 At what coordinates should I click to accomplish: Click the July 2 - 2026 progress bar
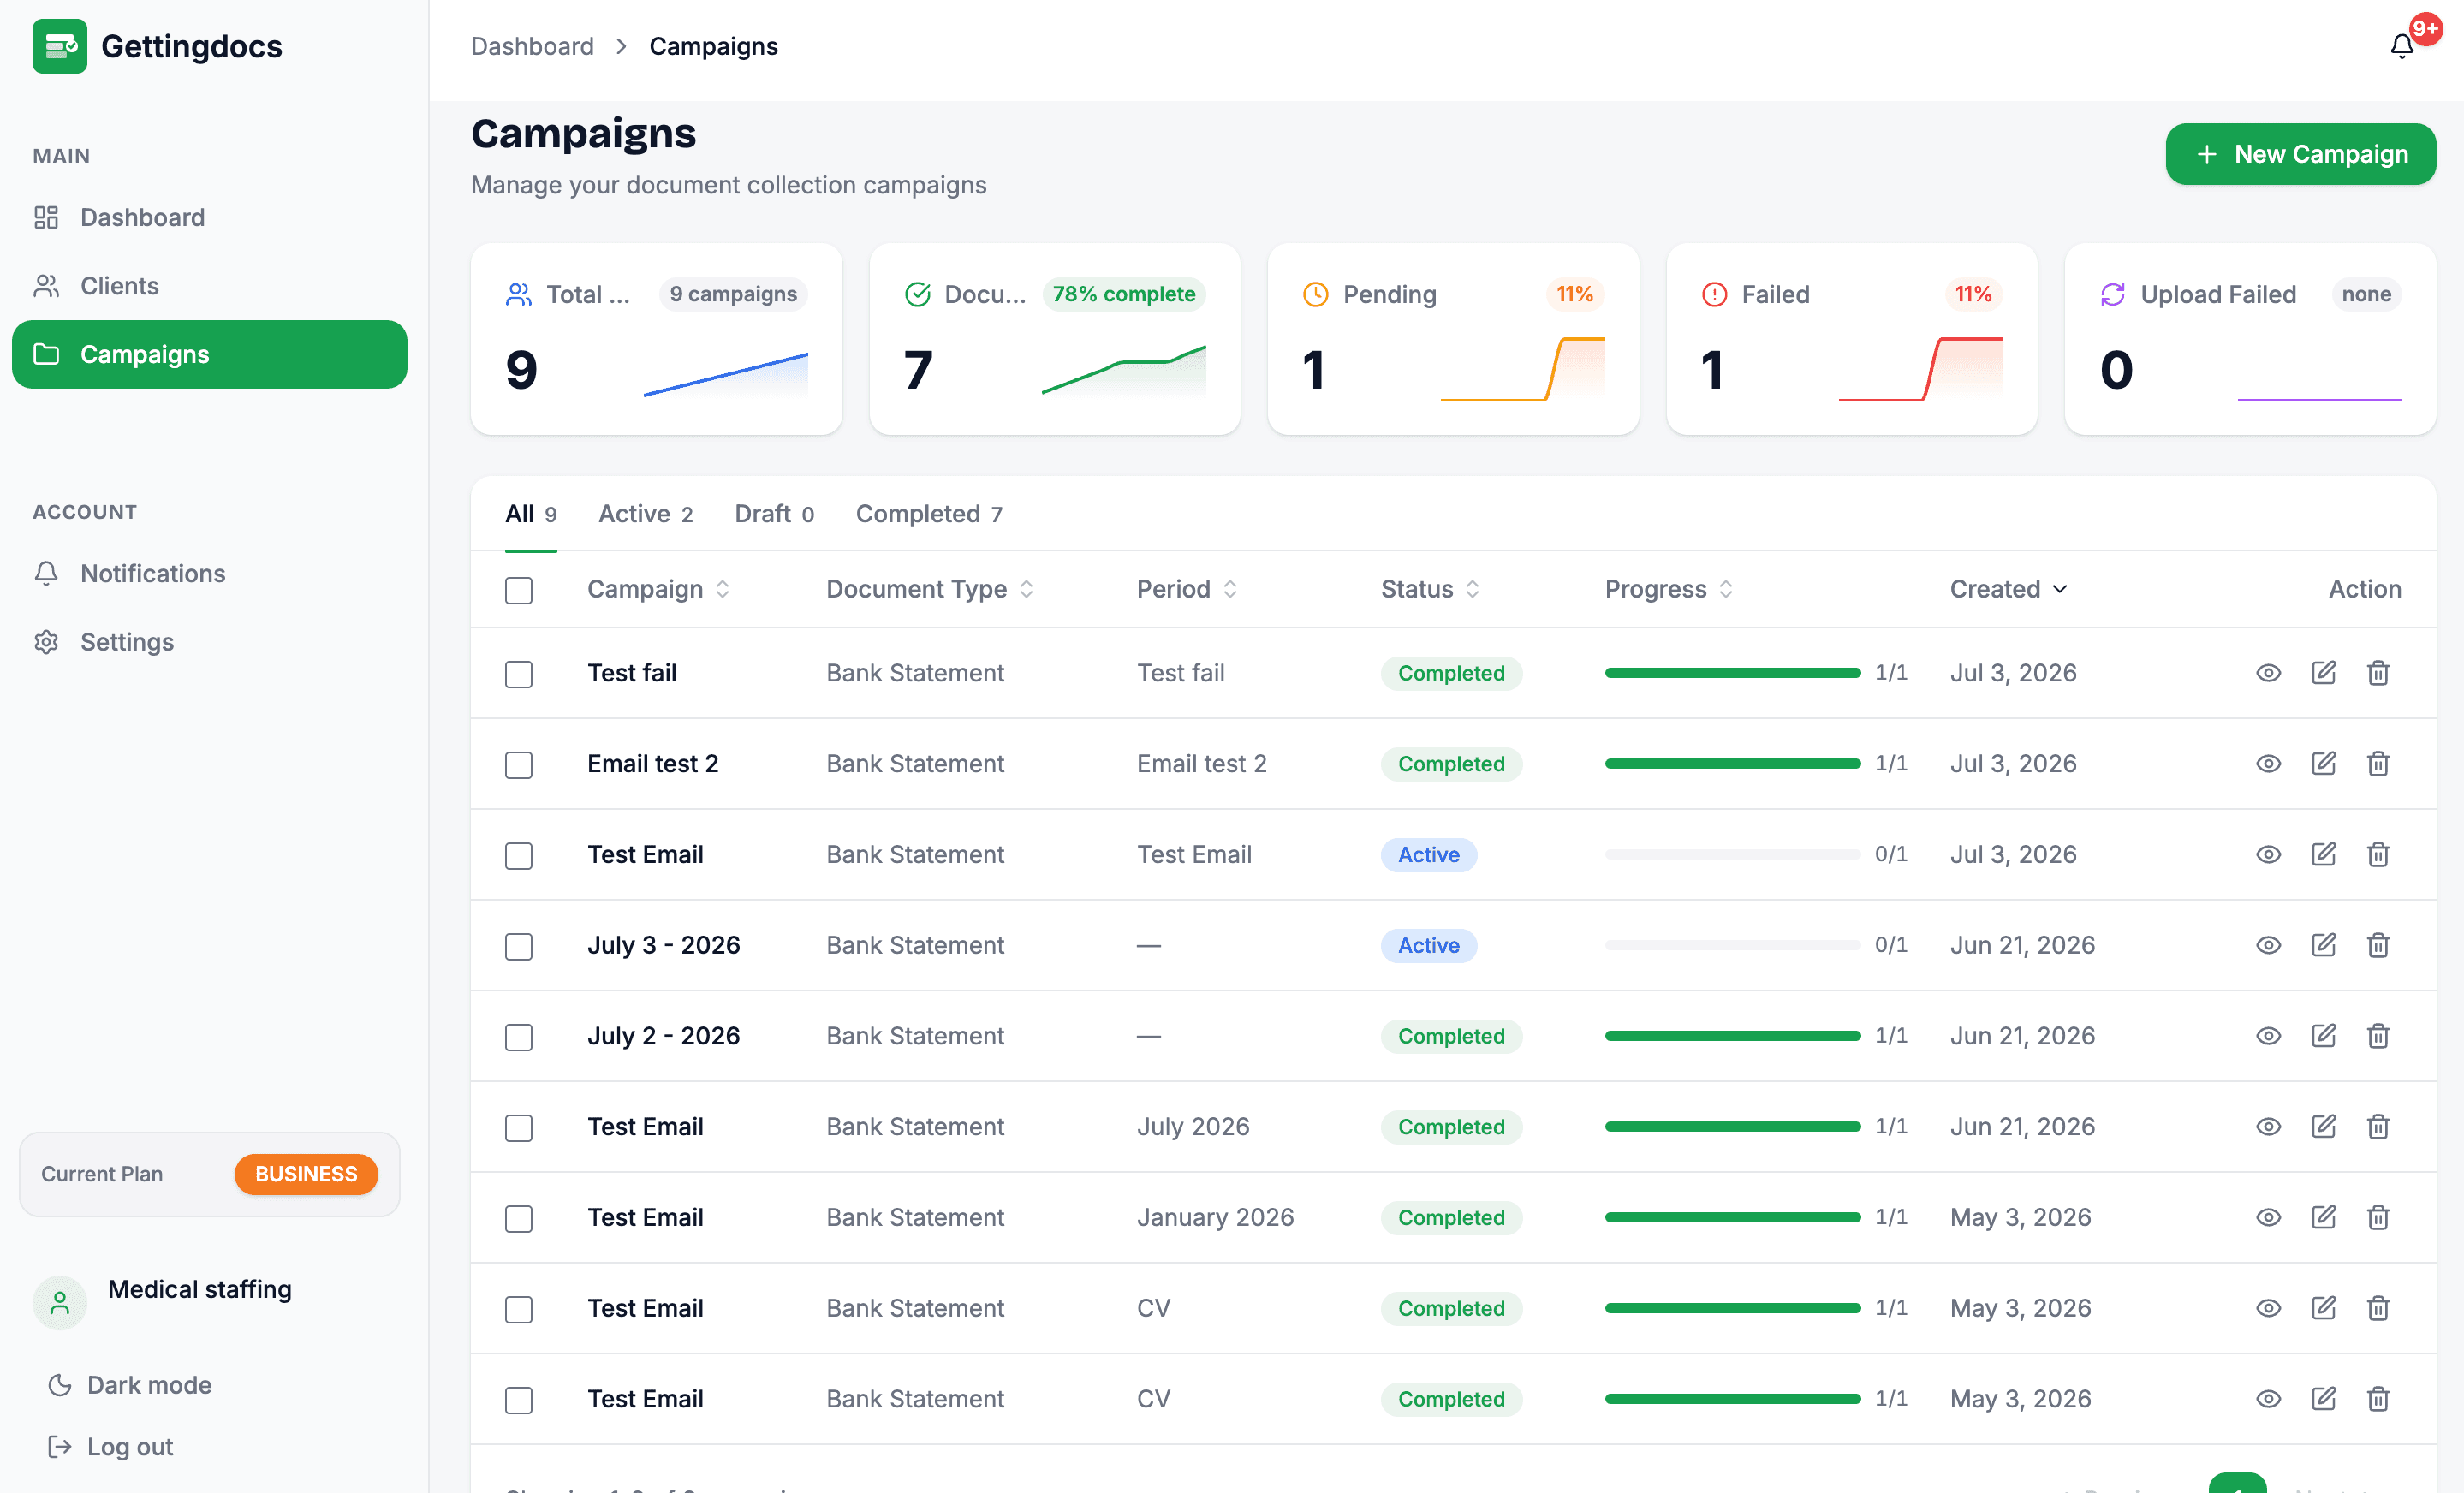coord(1732,1036)
